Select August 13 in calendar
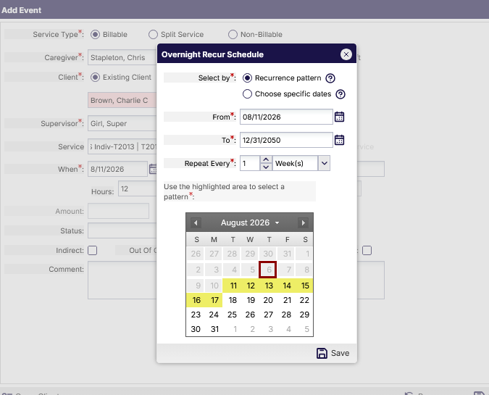The height and width of the screenshot is (395, 489). tap(269, 286)
